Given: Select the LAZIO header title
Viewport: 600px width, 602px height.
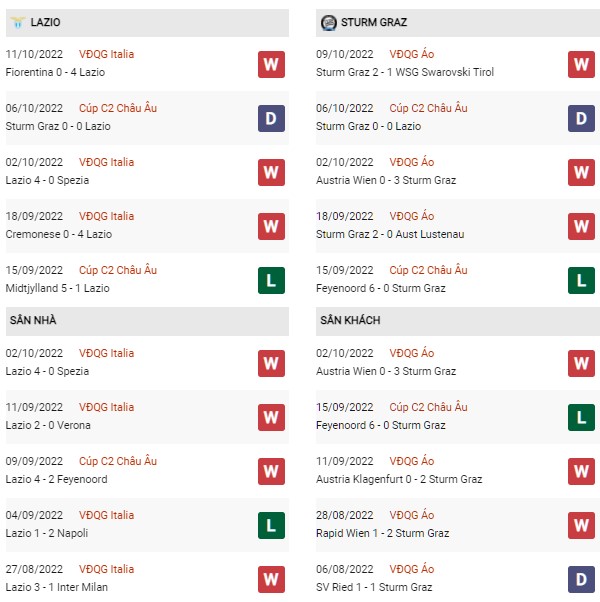Looking at the screenshot, I should click(45, 22).
